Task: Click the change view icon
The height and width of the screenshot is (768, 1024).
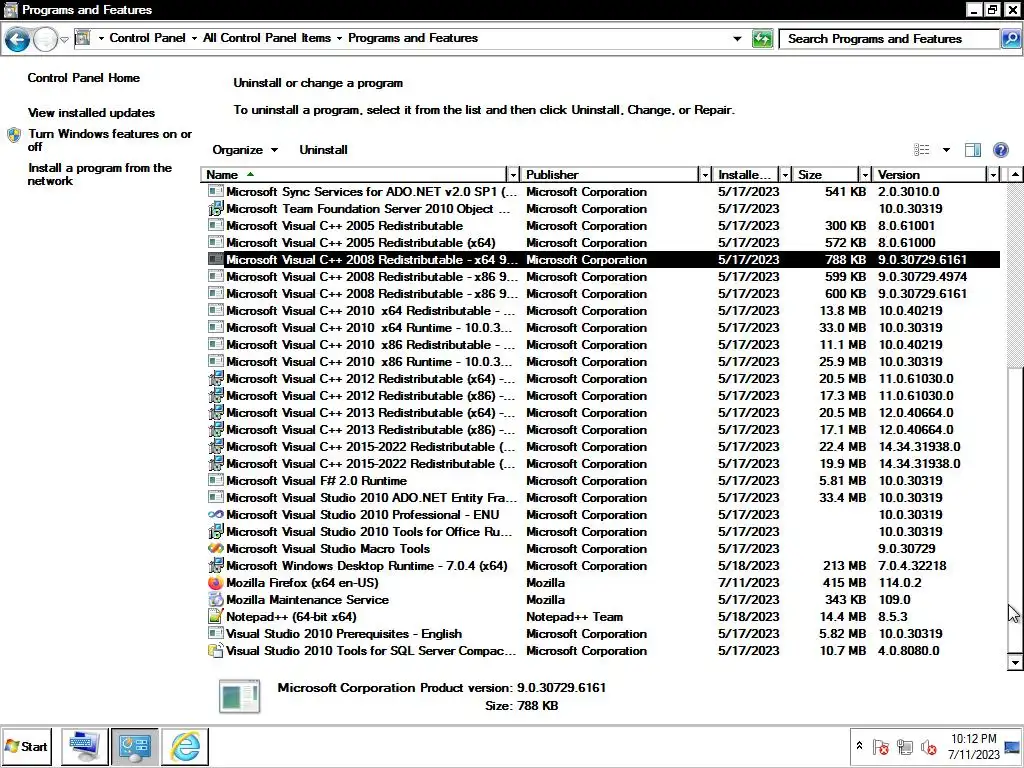Action: point(921,150)
